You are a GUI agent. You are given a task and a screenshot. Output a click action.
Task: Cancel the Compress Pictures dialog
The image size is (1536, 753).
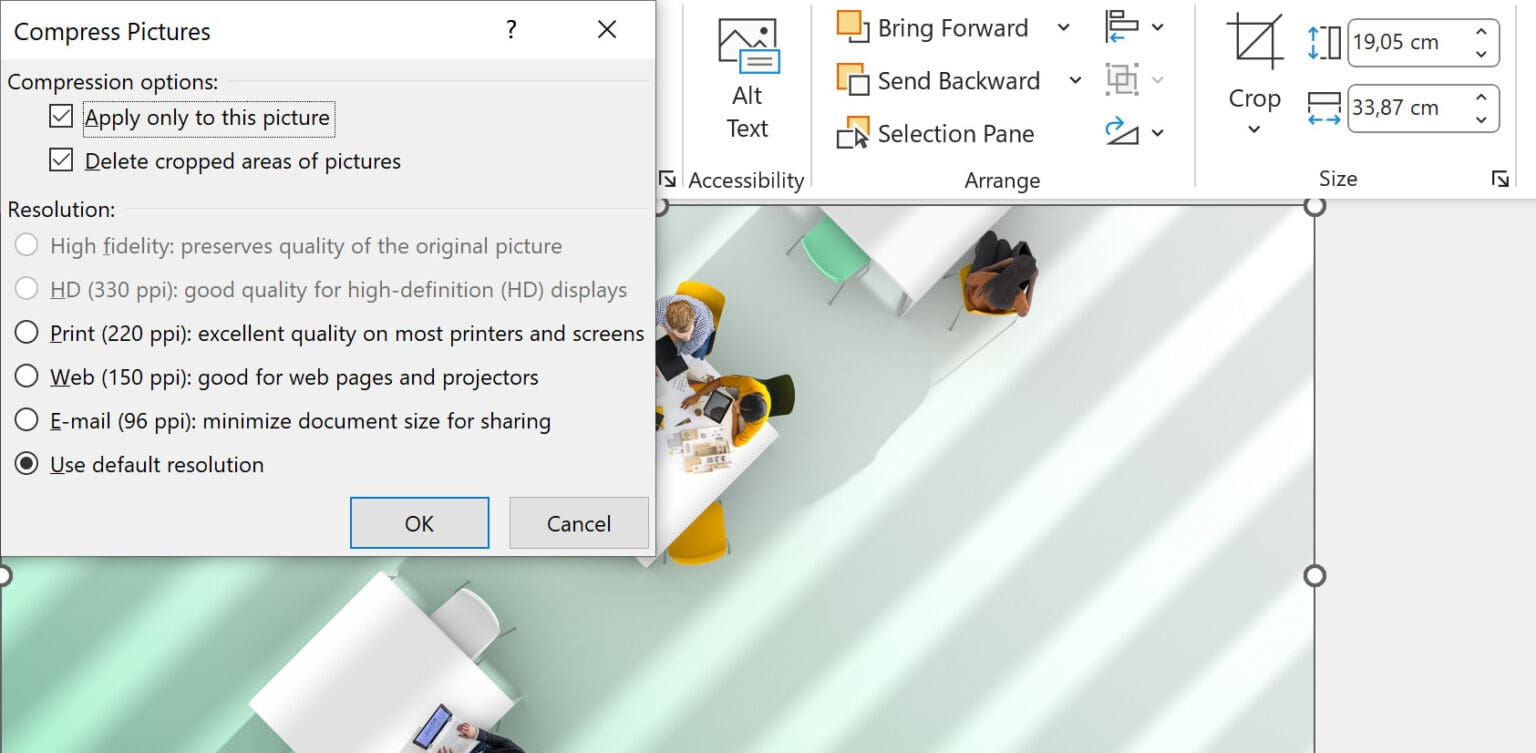click(578, 522)
